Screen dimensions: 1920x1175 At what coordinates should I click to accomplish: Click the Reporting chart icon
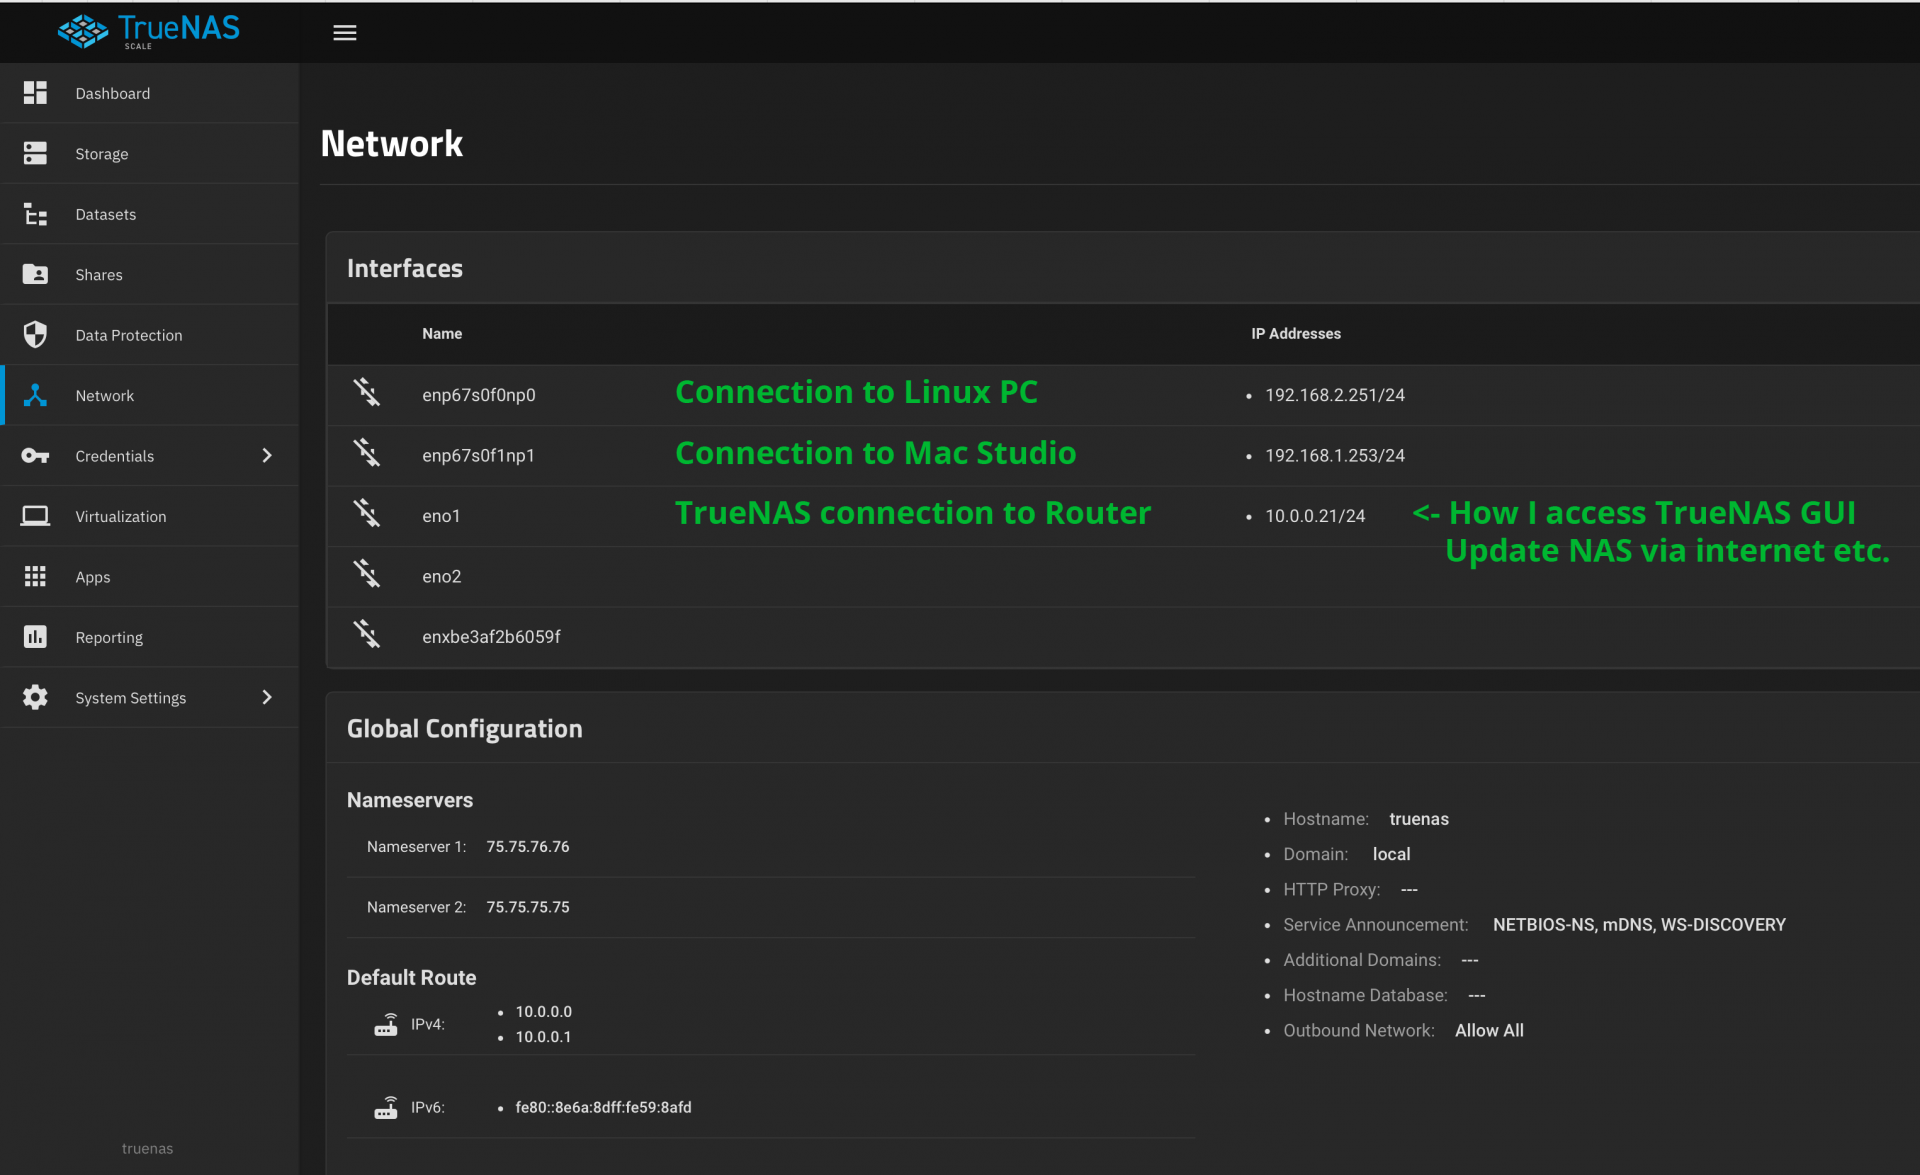pos(35,637)
